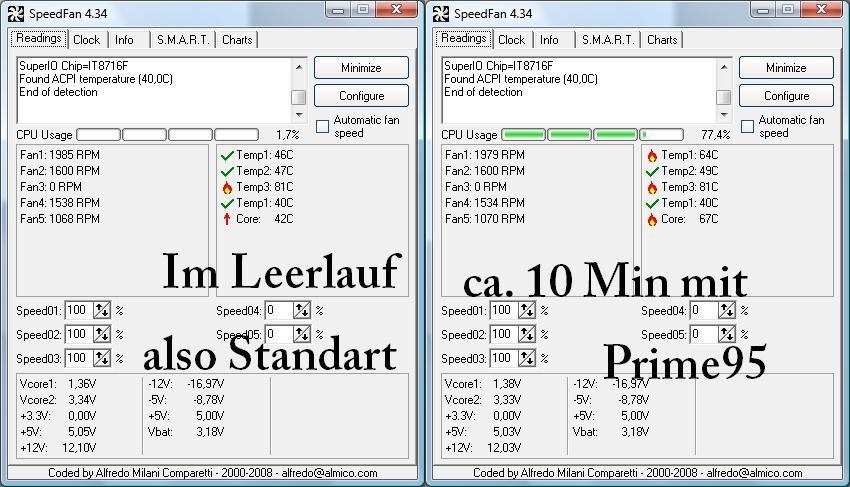This screenshot has height=487, width=850.
Task: Click Speed02 value field in right window
Action: click(504, 334)
